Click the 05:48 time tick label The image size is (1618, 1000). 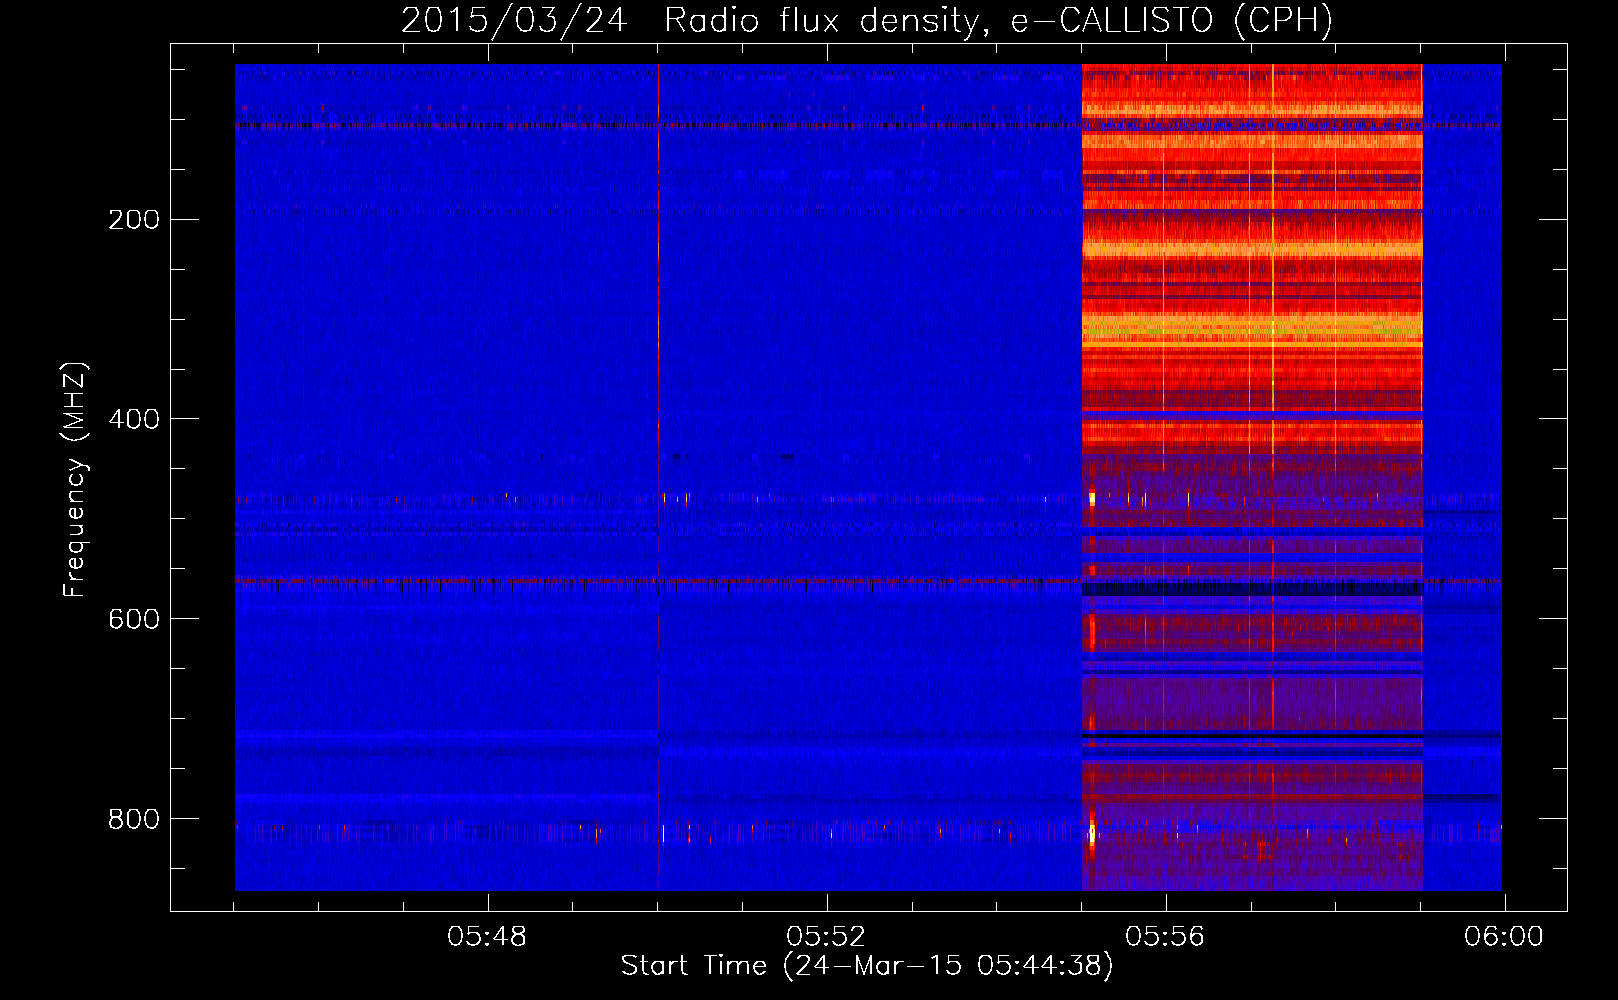click(487, 937)
